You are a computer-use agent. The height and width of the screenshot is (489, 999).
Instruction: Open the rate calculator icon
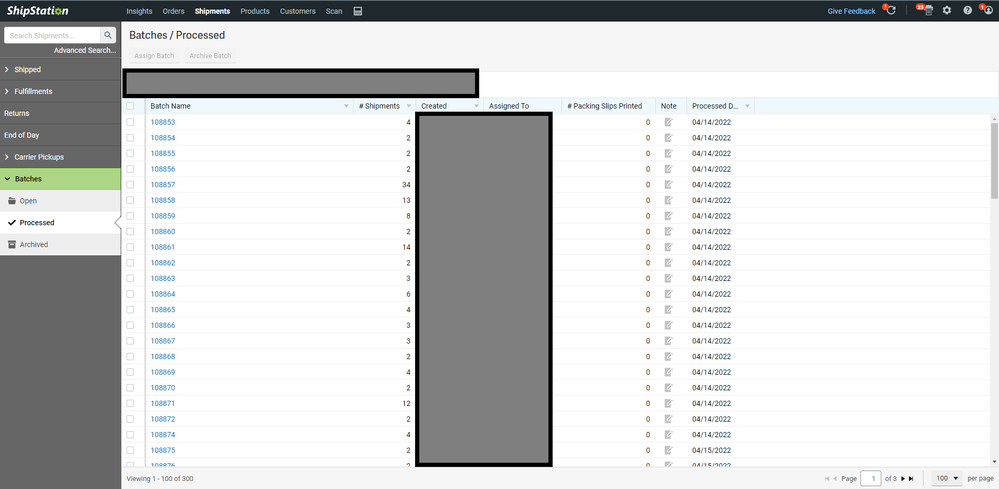tap(358, 11)
